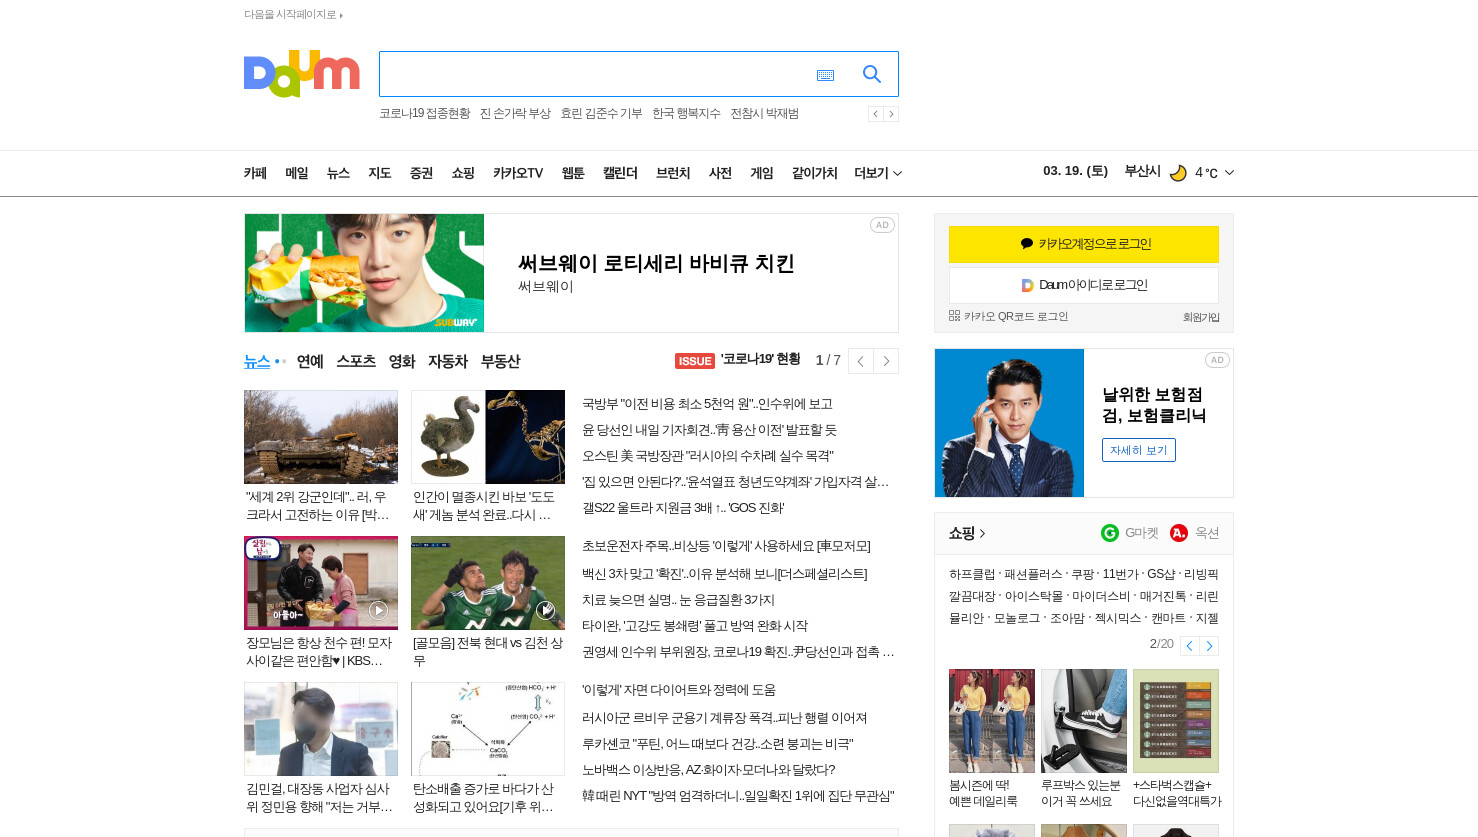Open '코로나19' 현황 issue link

[760, 359]
